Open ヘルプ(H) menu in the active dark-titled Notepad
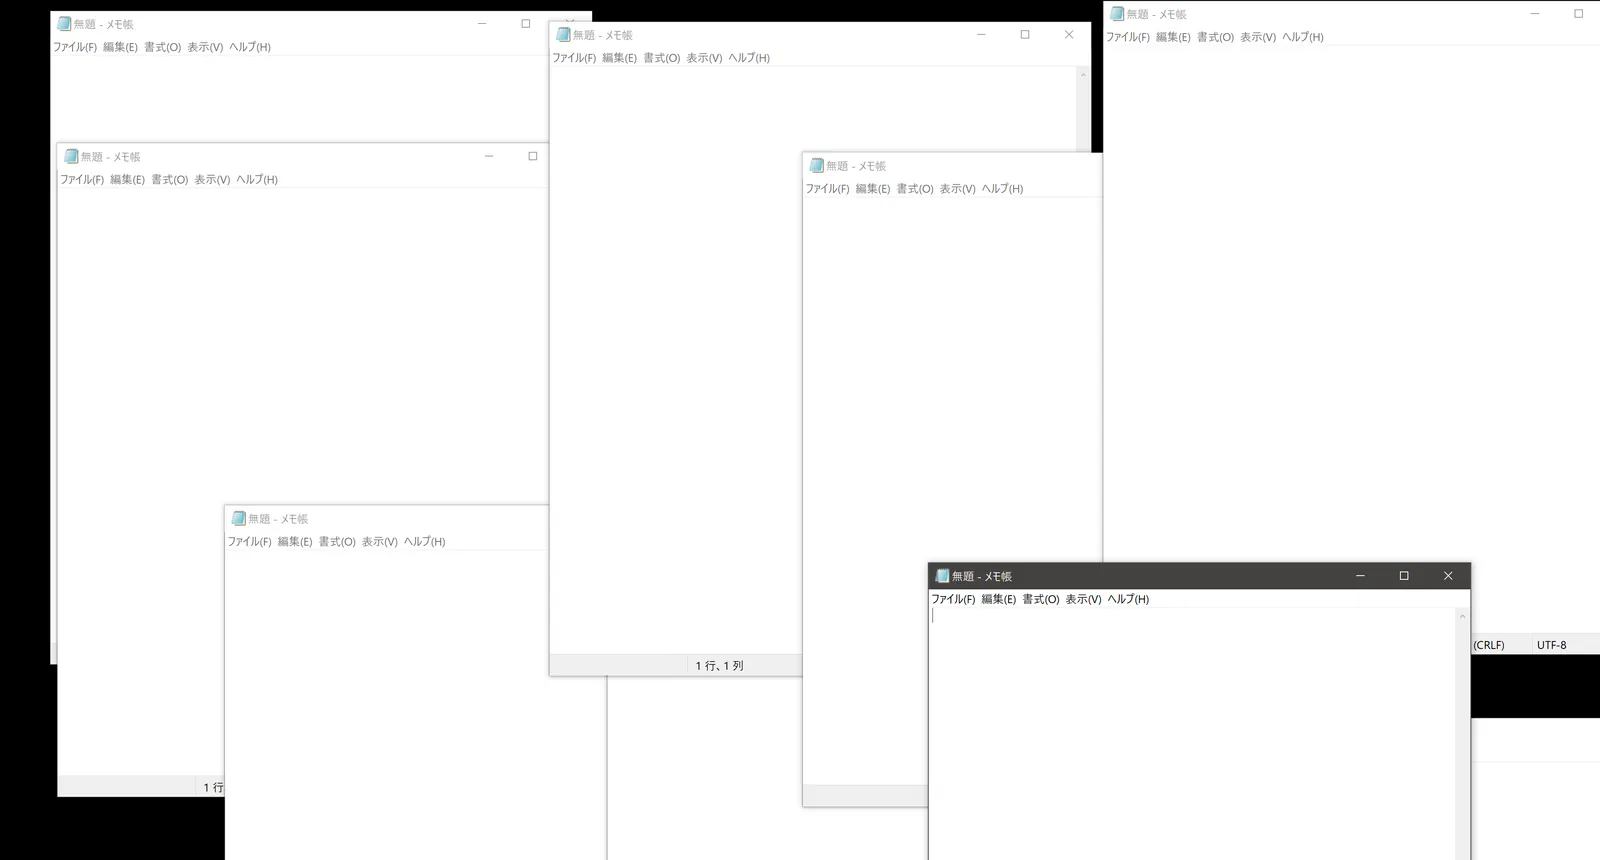Screen dimensions: 1600x860 pos(1128,599)
